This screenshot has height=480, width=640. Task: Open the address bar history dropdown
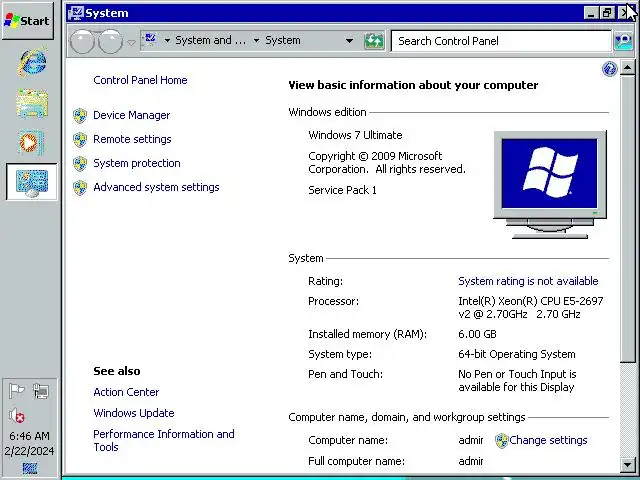pos(349,41)
